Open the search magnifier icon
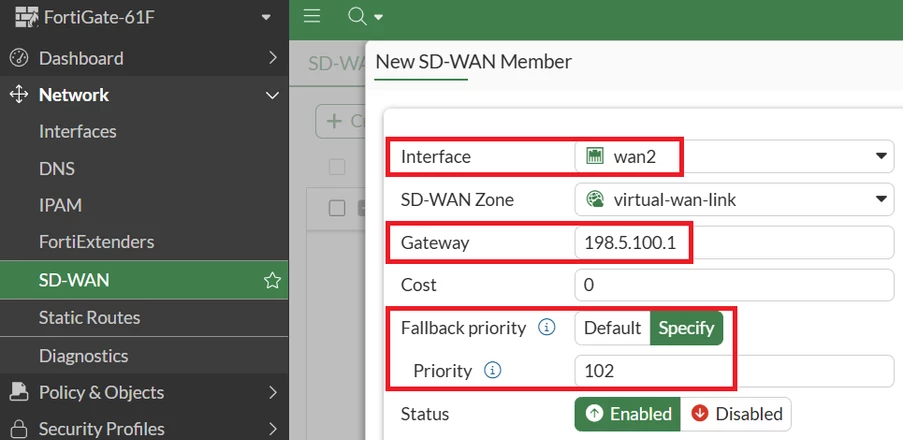The image size is (903, 440). coord(357,17)
